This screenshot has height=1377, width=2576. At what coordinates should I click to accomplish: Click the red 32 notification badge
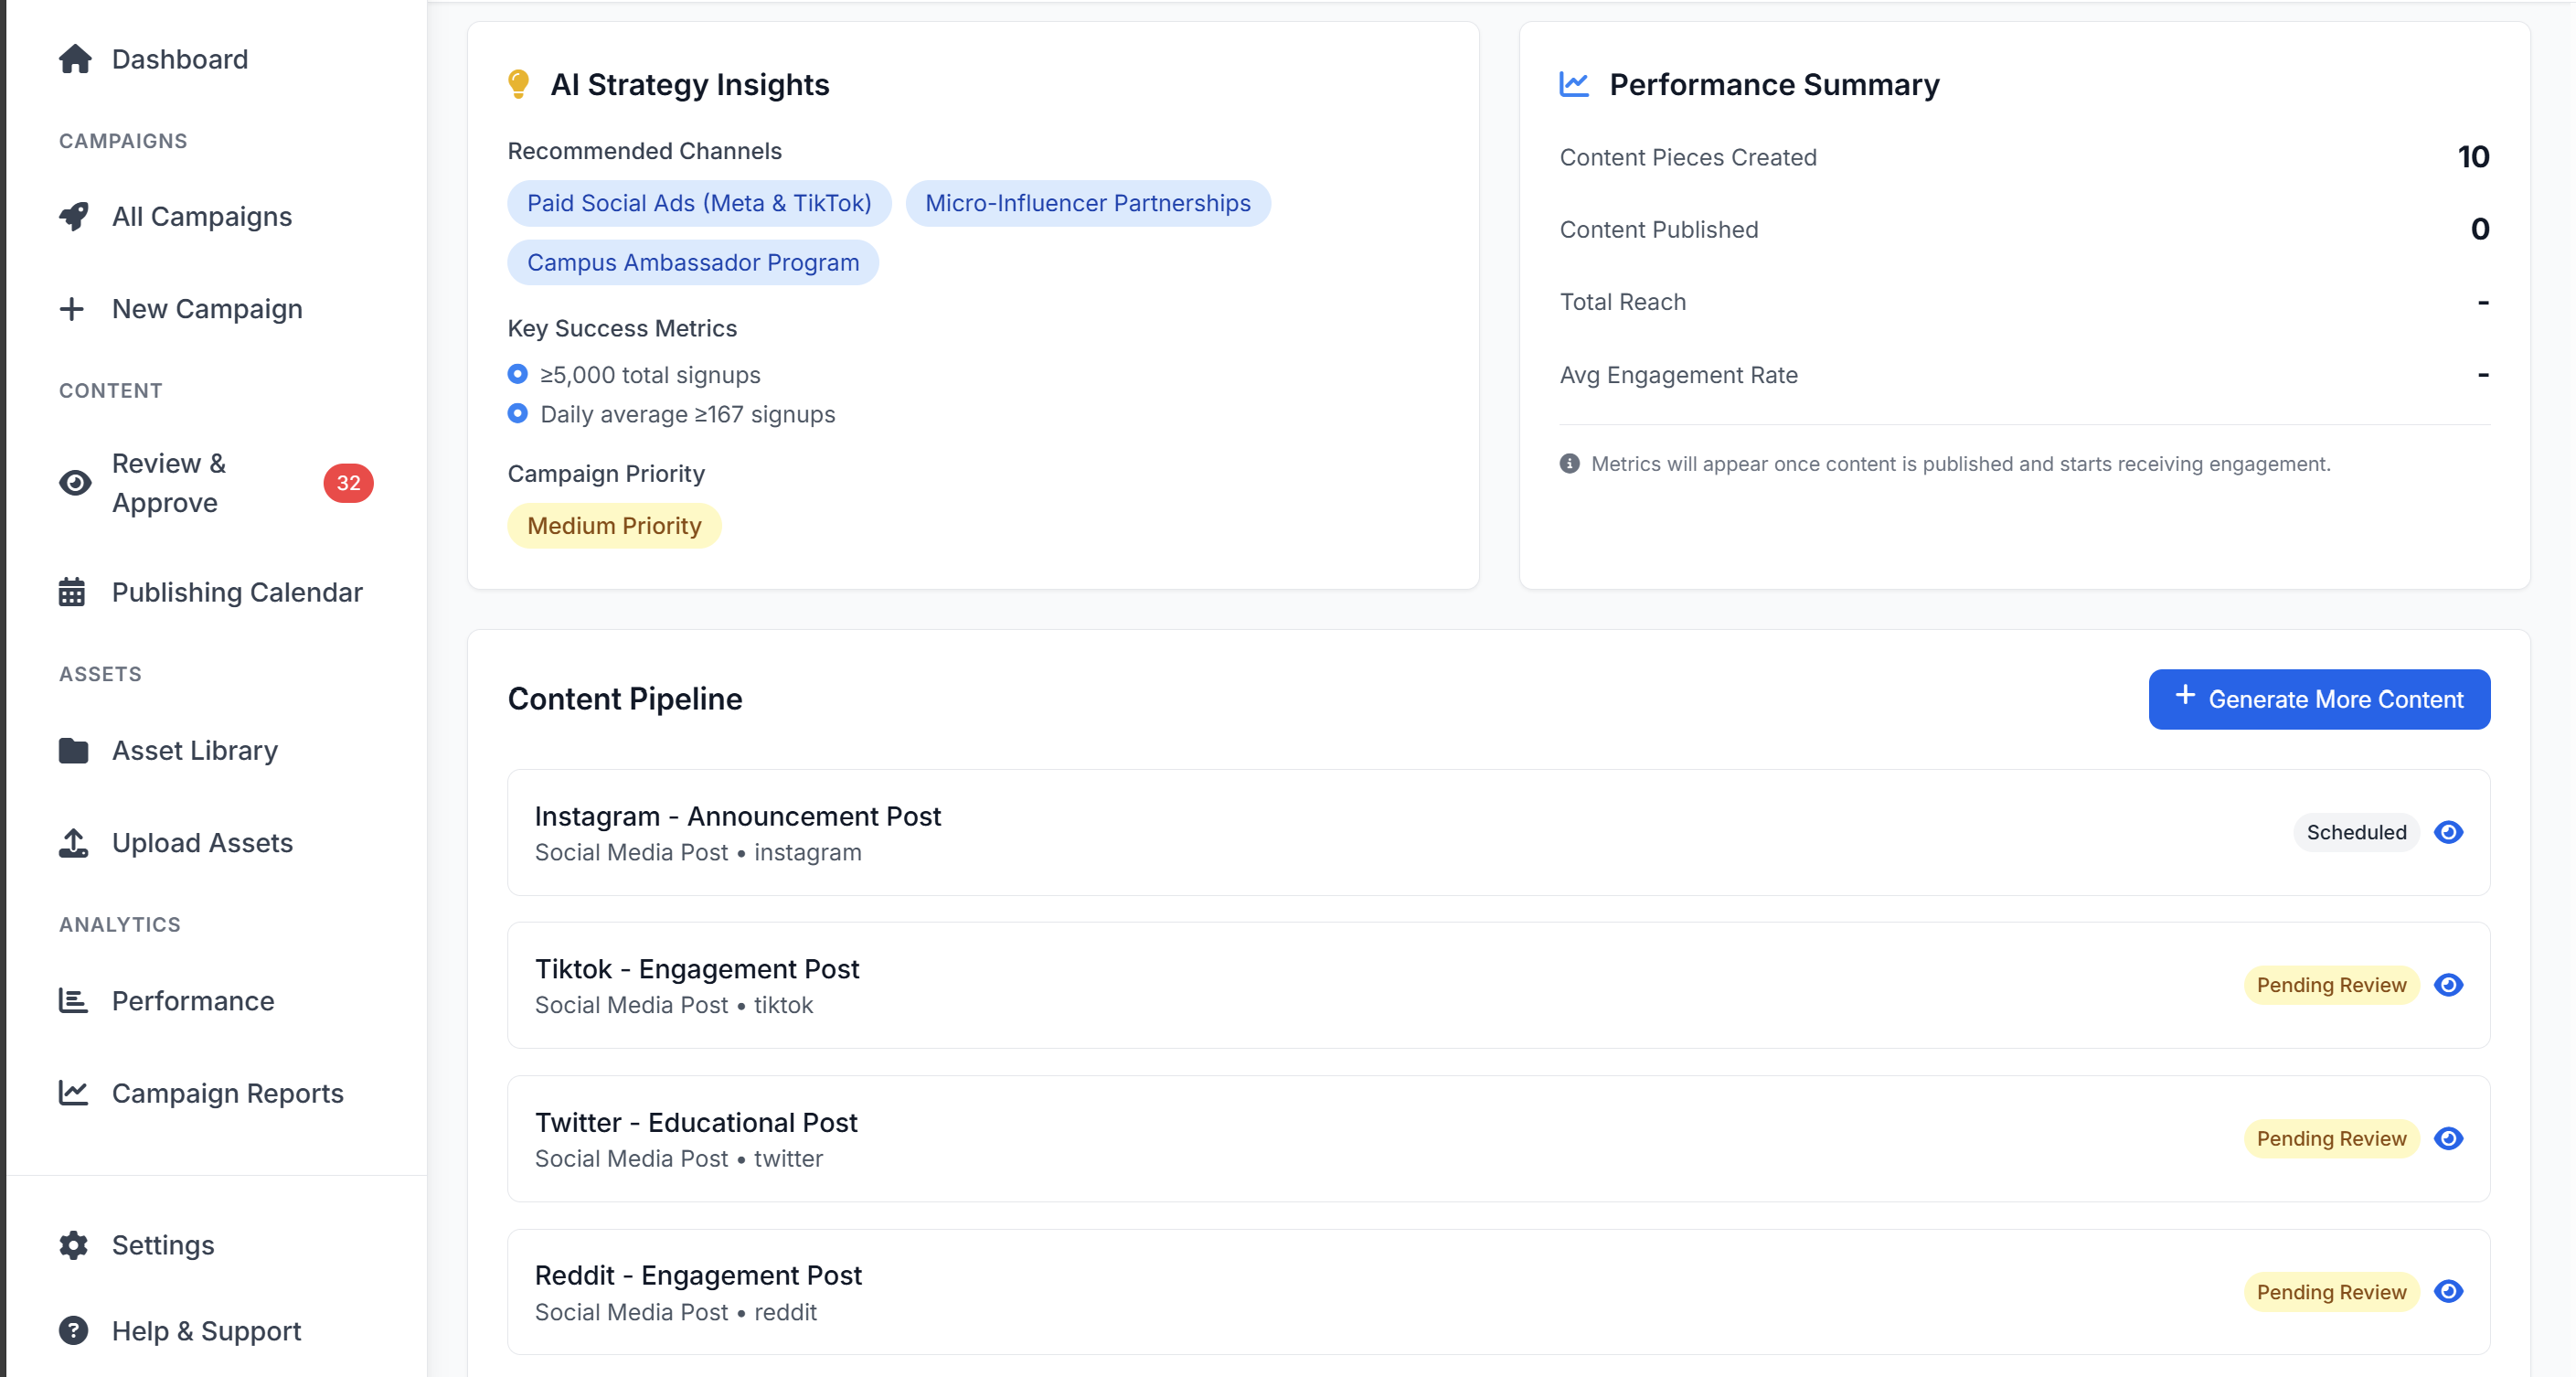coord(348,483)
